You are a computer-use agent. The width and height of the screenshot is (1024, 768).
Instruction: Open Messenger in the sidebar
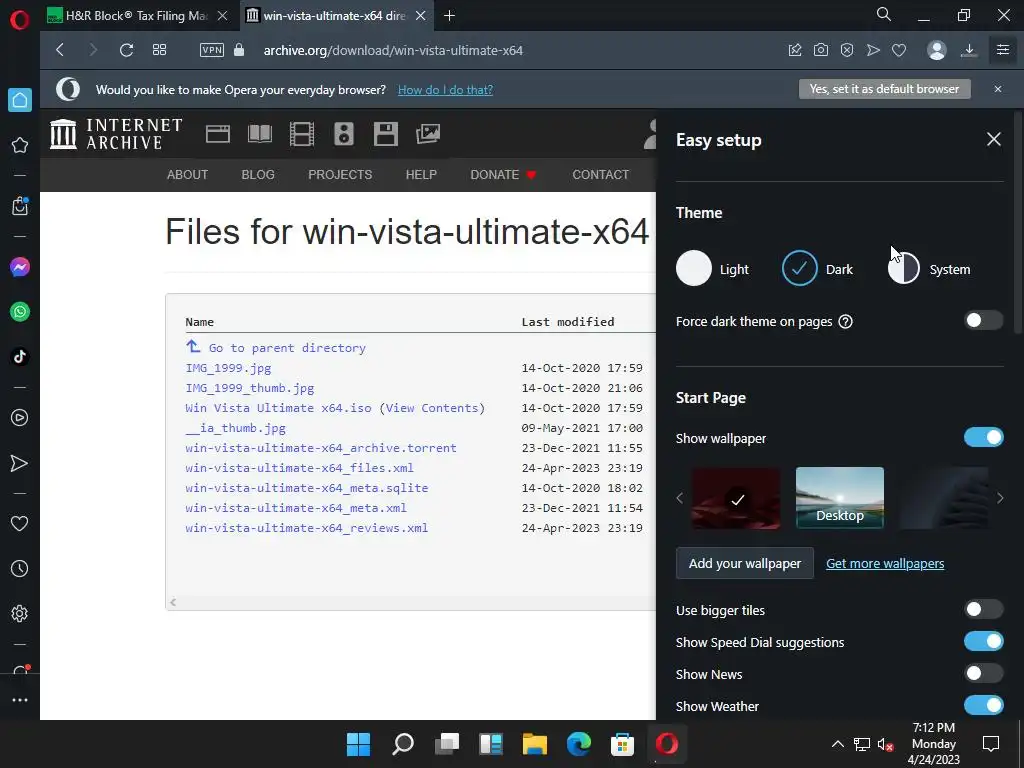20,267
